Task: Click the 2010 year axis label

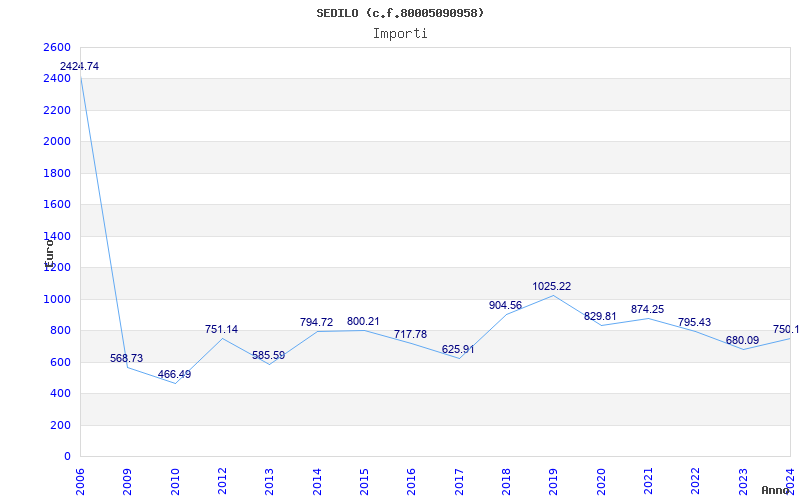Action: pos(175,482)
